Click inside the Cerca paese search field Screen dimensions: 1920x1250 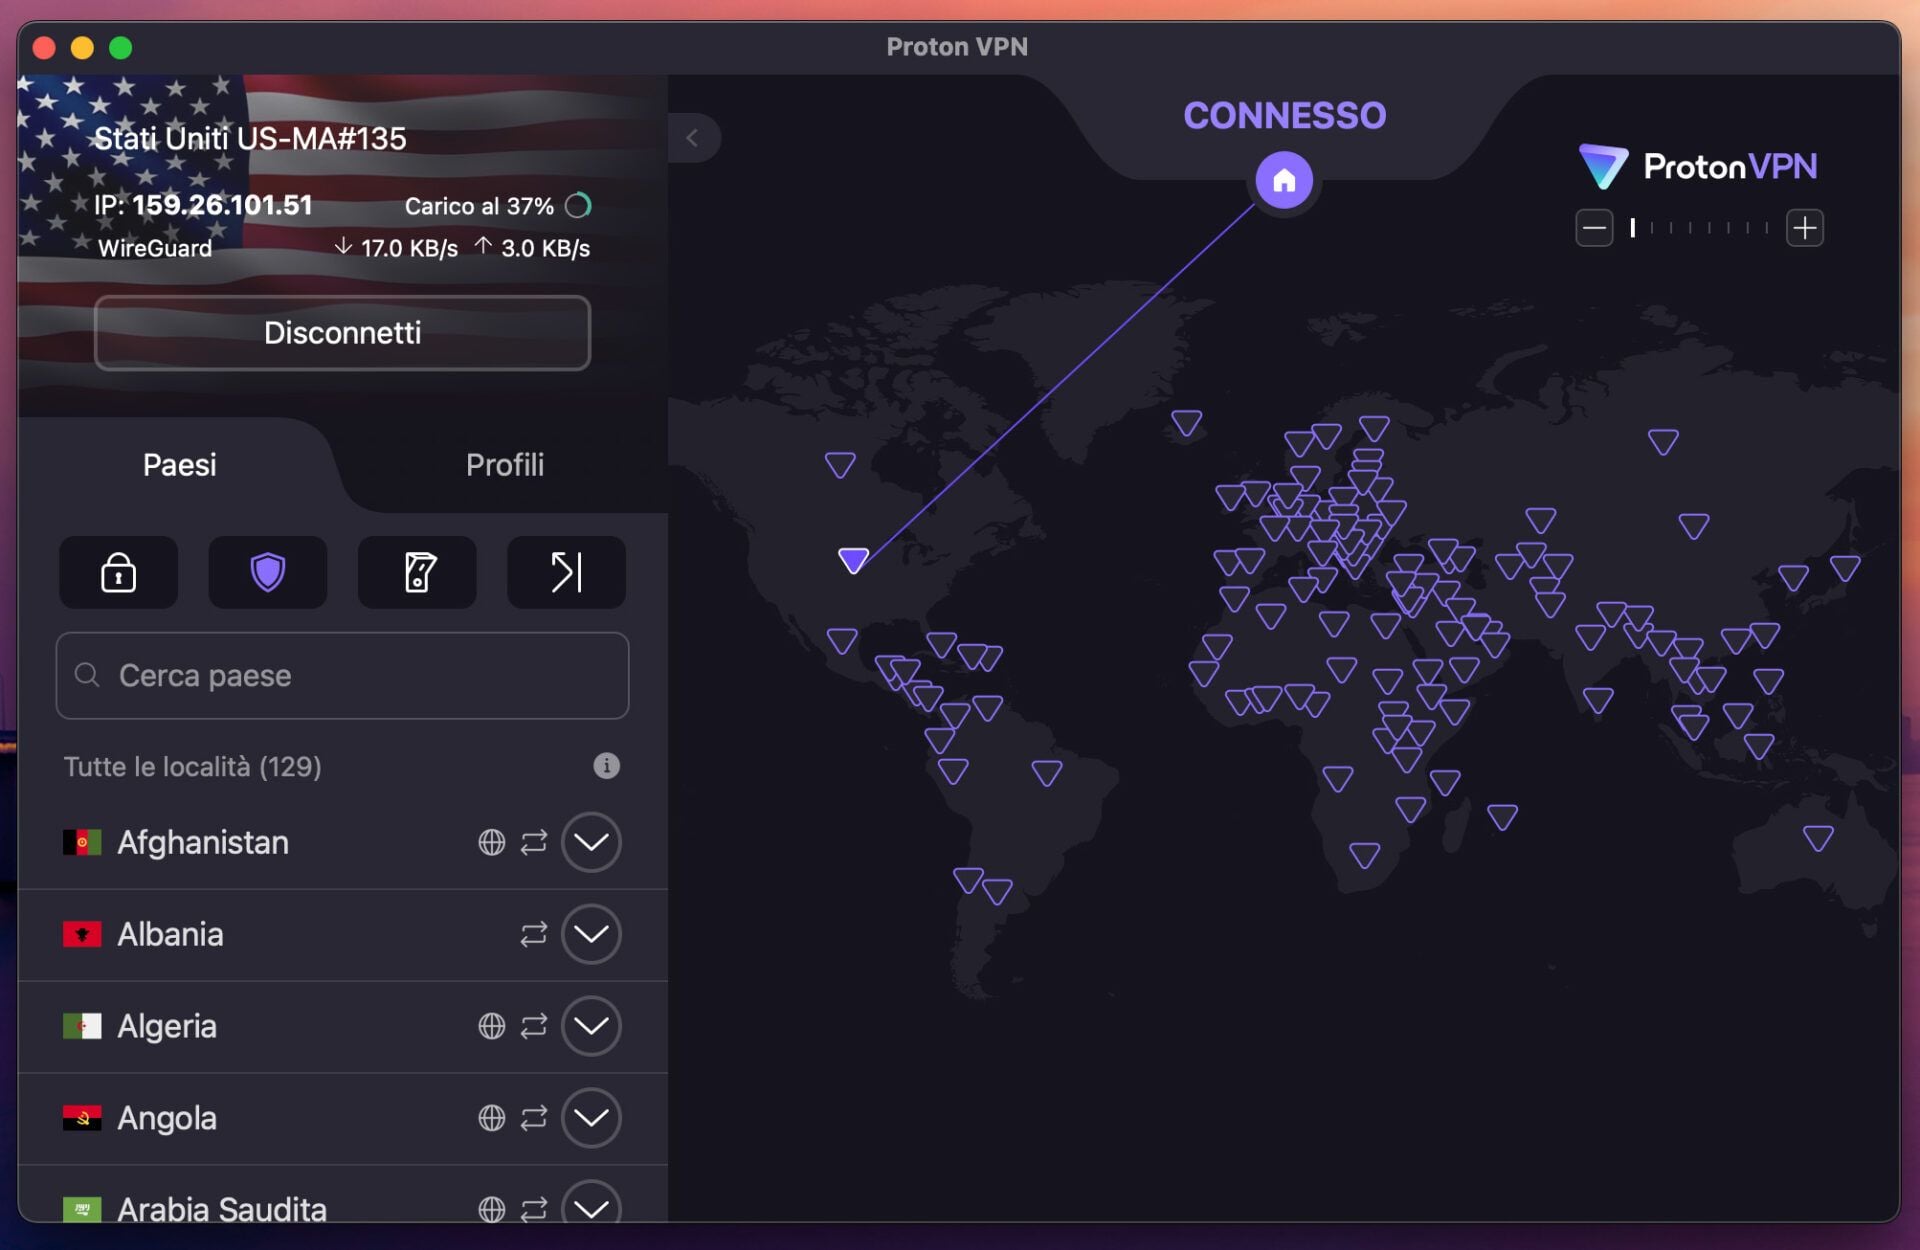[x=300, y=675]
